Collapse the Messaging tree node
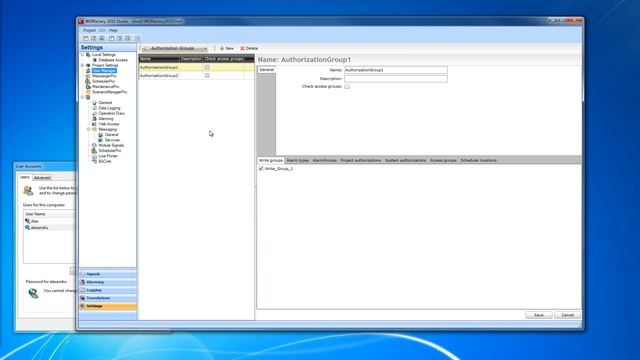The image size is (640, 360). [89, 129]
